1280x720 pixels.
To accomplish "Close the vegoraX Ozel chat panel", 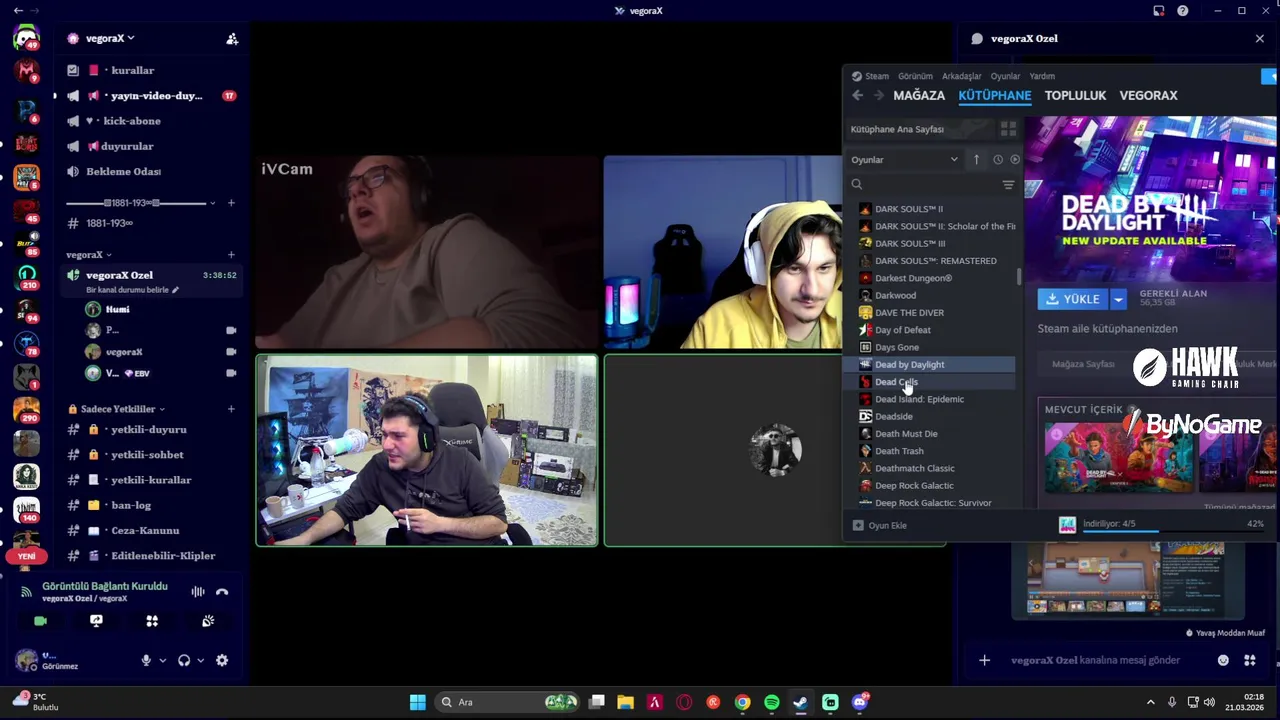I will (x=1259, y=38).
